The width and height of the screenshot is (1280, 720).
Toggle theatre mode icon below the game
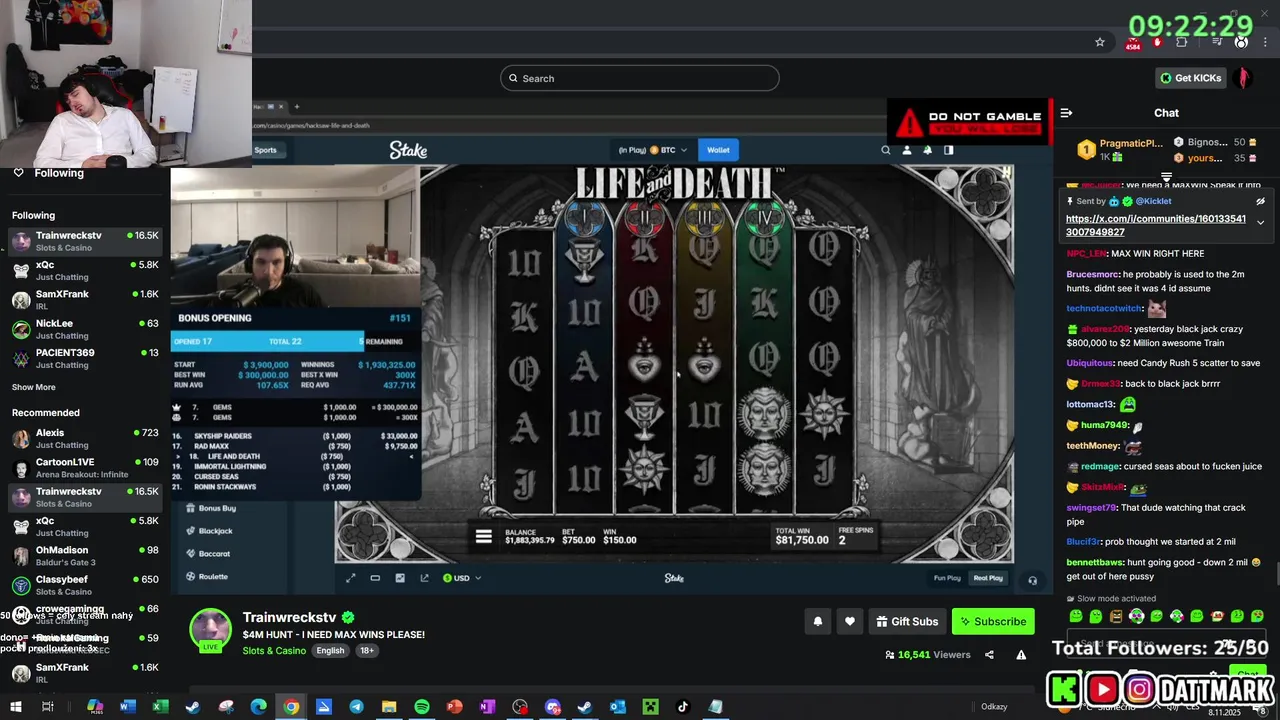375,578
